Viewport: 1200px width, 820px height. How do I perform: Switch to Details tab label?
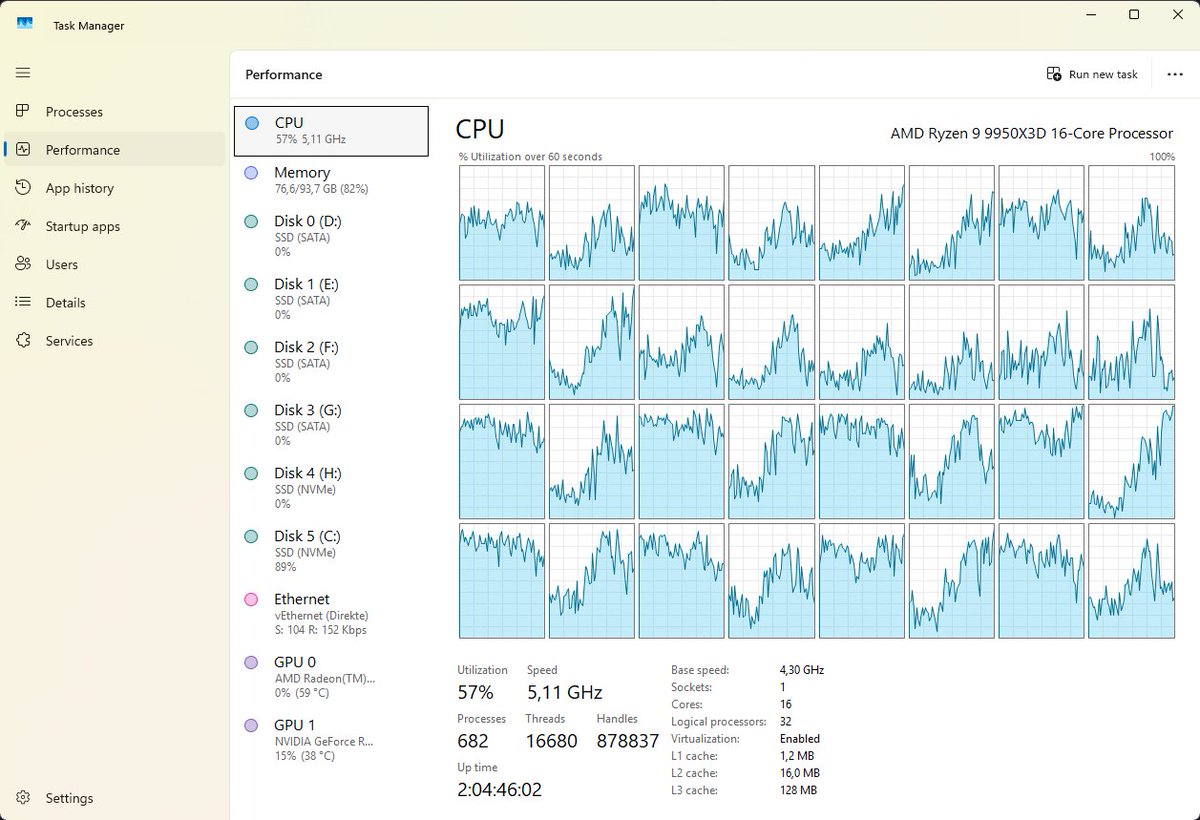66,302
